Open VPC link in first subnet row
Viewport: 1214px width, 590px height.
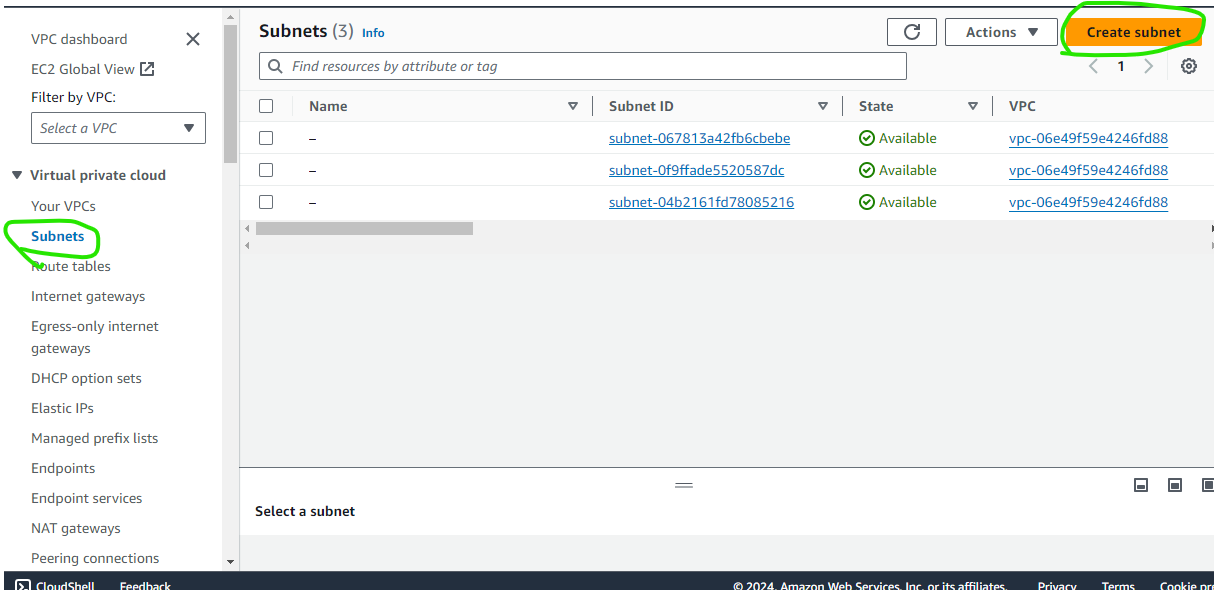click(1088, 138)
